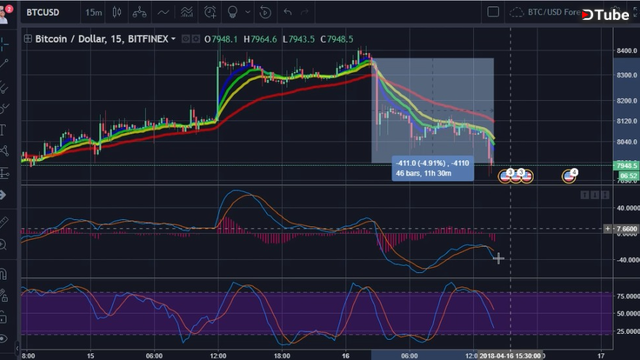Image resolution: width=640 pixels, height=360 pixels.
Task: Click the high value H7964.6
Action: (x=260, y=39)
